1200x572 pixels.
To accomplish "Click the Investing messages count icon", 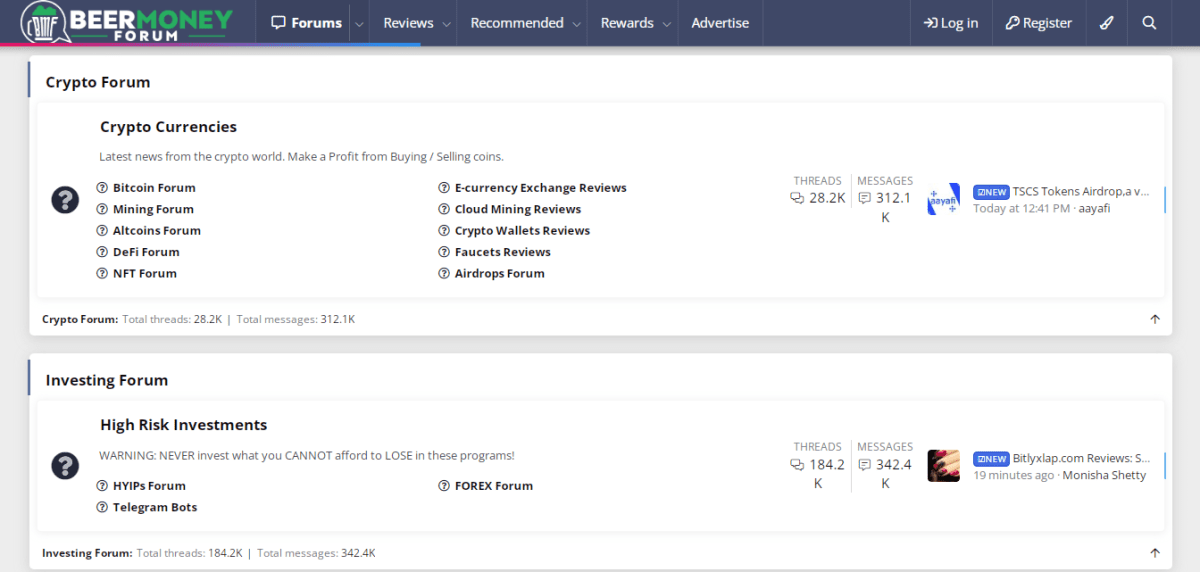I will 864,465.
